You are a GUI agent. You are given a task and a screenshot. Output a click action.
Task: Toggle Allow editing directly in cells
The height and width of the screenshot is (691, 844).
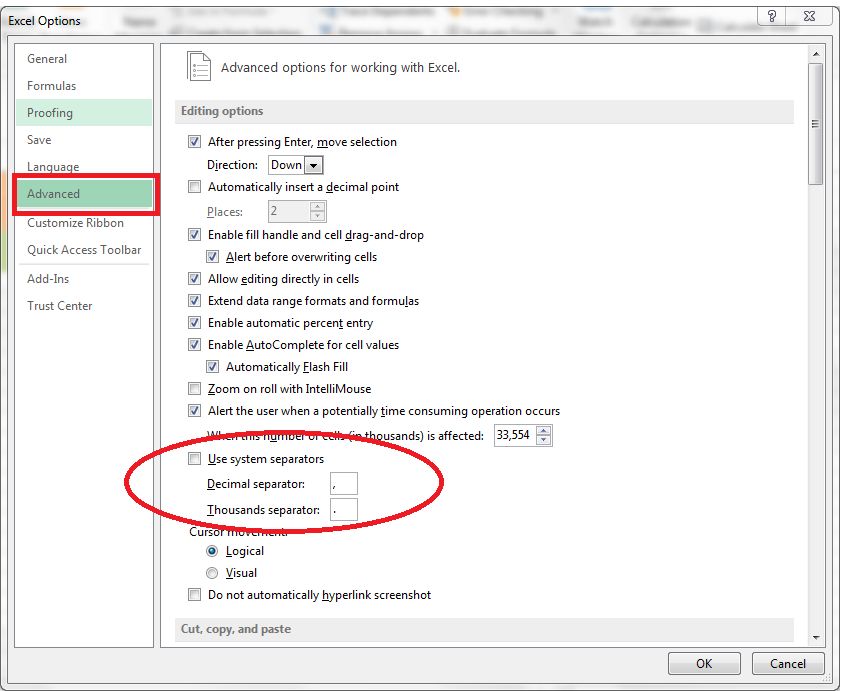click(x=194, y=279)
